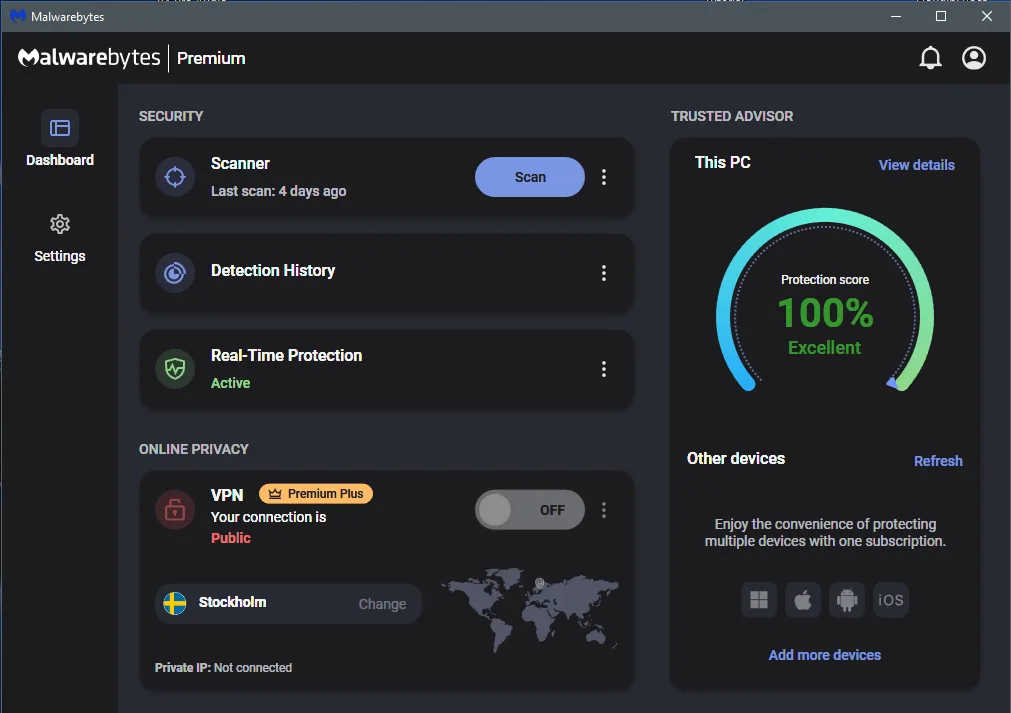Open the Settings gear icon
This screenshot has width=1011, height=713.
coord(60,224)
